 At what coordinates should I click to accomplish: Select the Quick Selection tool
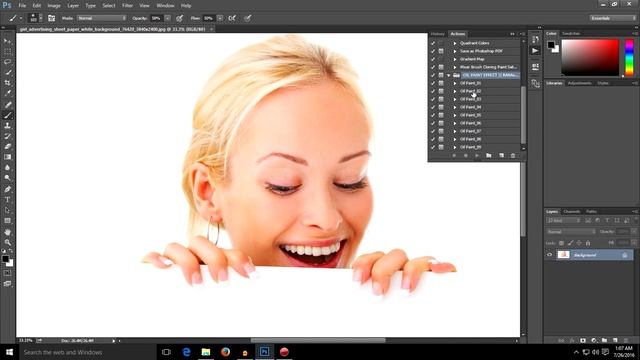[7, 73]
